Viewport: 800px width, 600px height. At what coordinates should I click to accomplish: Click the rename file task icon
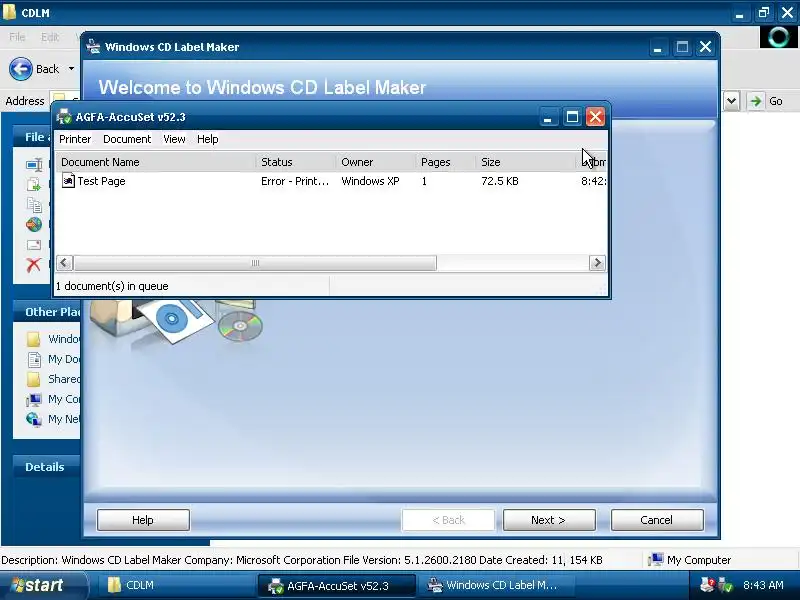[34, 164]
